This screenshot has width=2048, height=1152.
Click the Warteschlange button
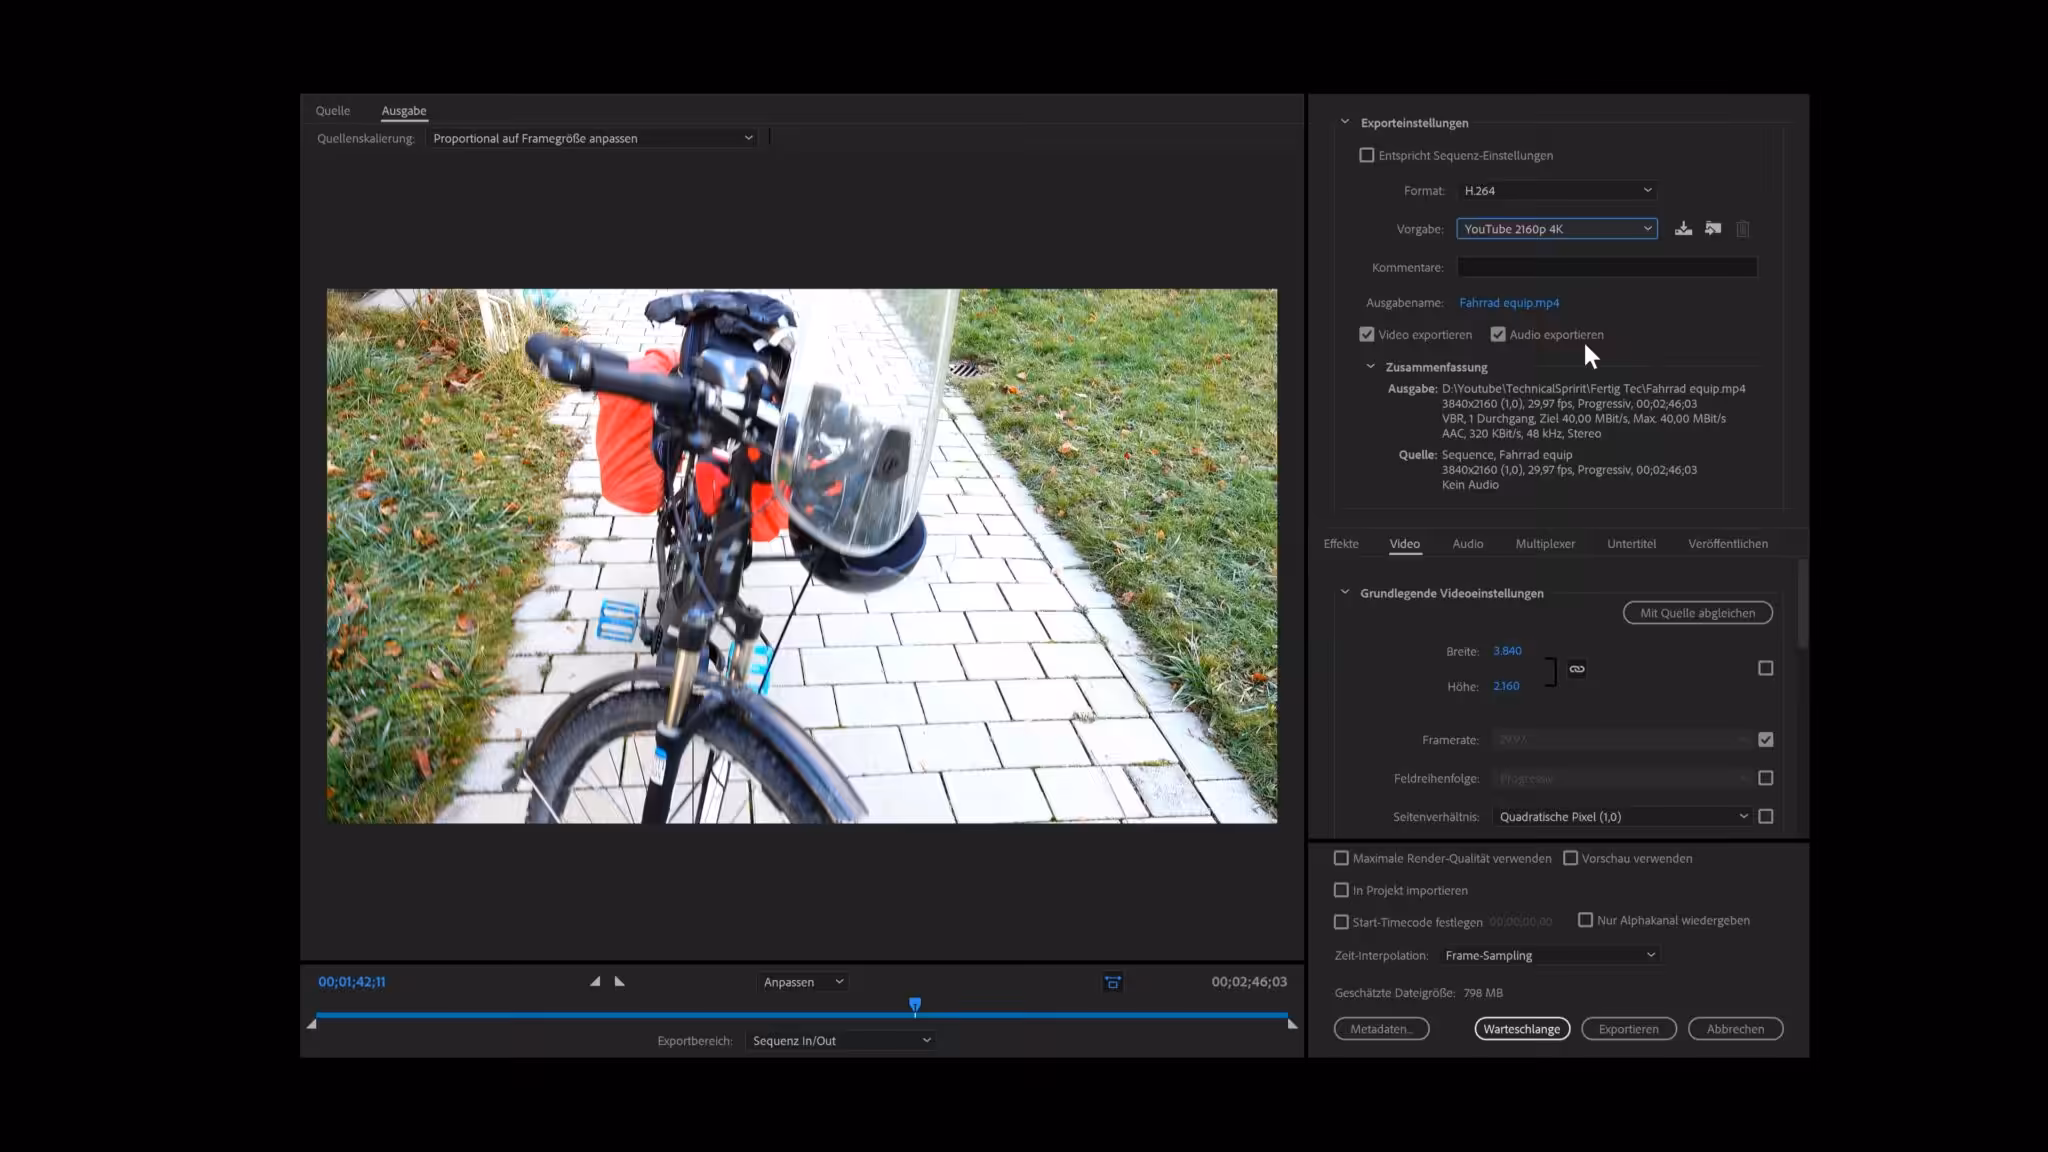tap(1521, 1029)
